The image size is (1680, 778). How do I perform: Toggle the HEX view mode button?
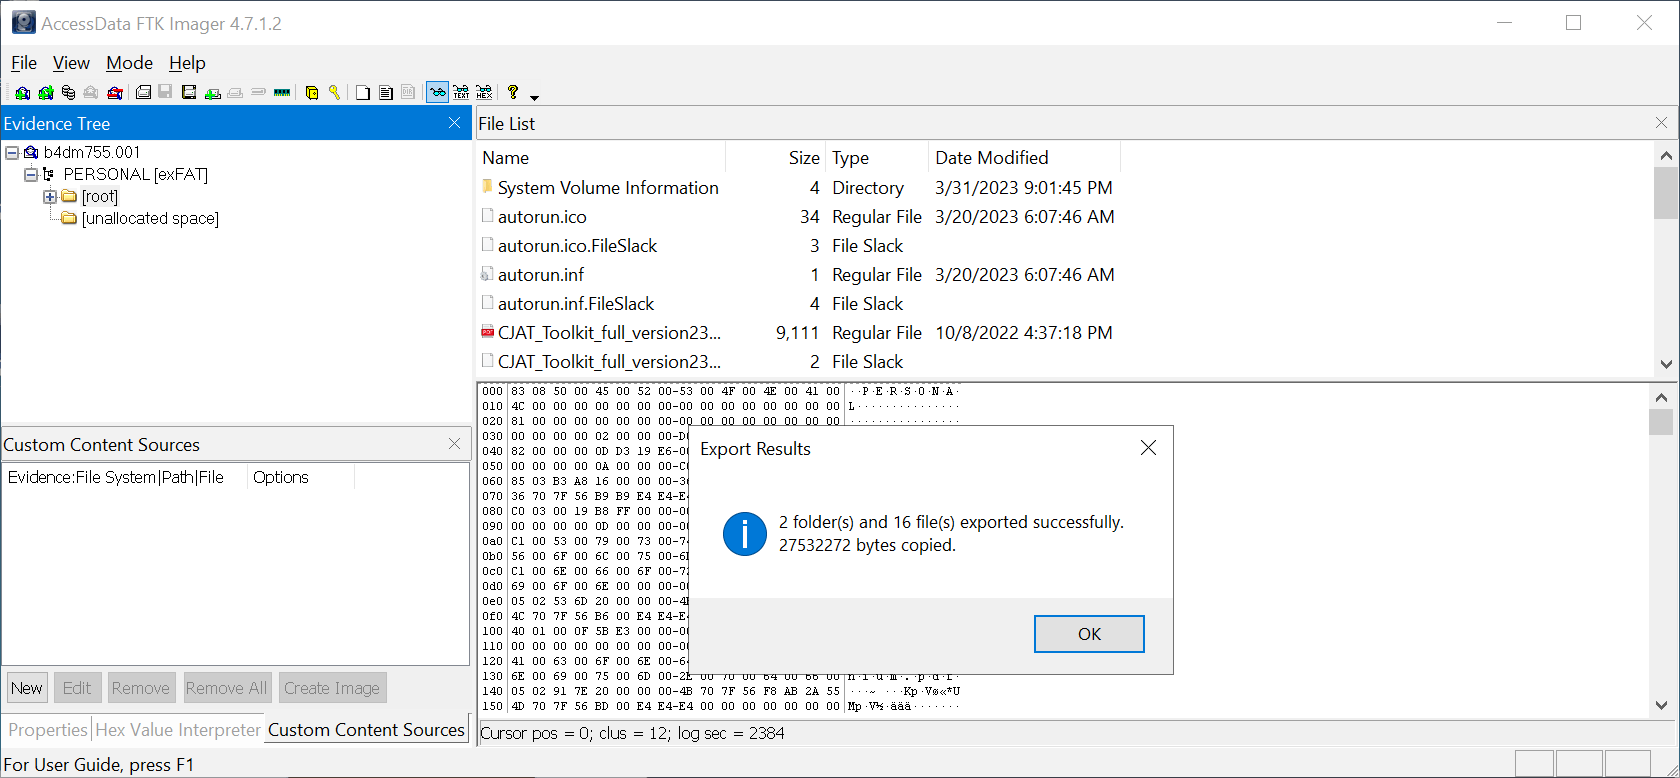pos(484,93)
